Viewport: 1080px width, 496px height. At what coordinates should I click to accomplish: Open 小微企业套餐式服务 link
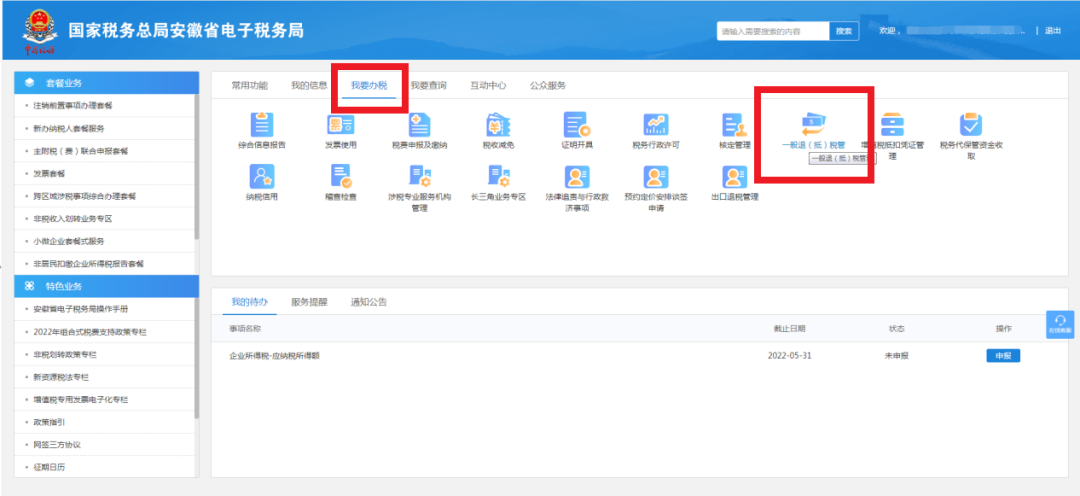click(x=69, y=241)
